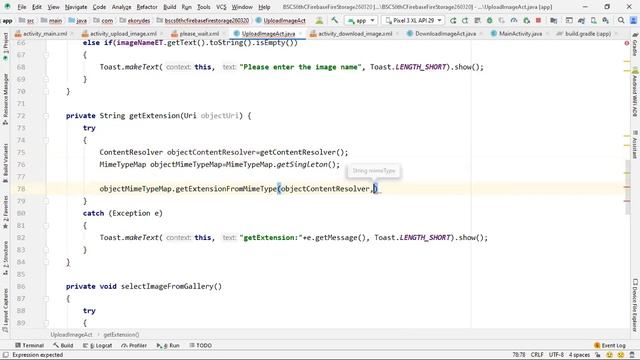The width and height of the screenshot is (640, 360).
Task: Switch to activity_upload_image.xml tab
Action: 122,34
